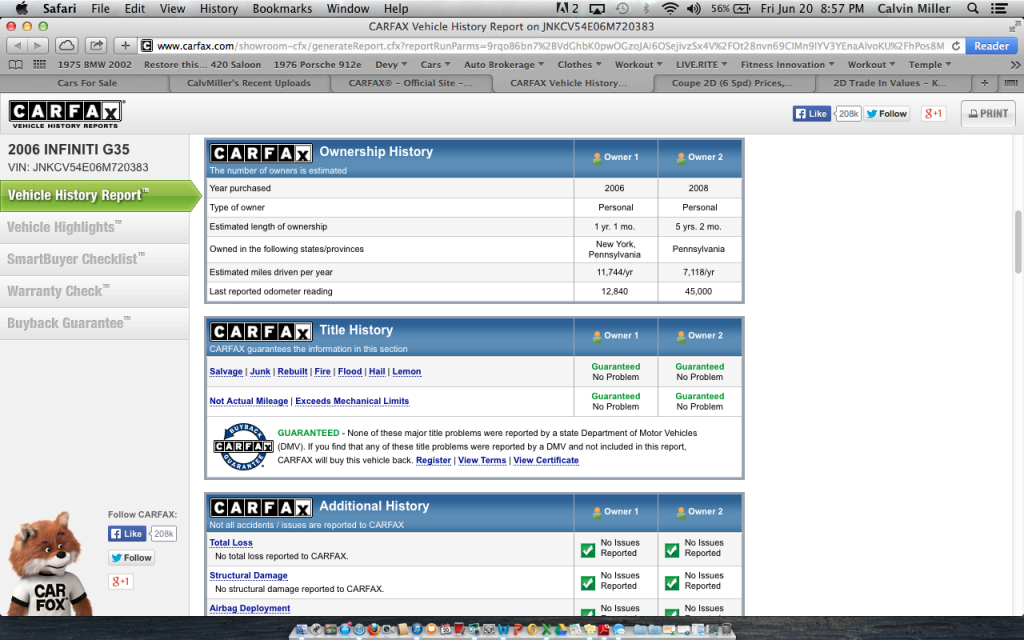Expand the Auto Brokerage bookmarks folder
Screen dimensions: 1024x640
click(x=504, y=65)
